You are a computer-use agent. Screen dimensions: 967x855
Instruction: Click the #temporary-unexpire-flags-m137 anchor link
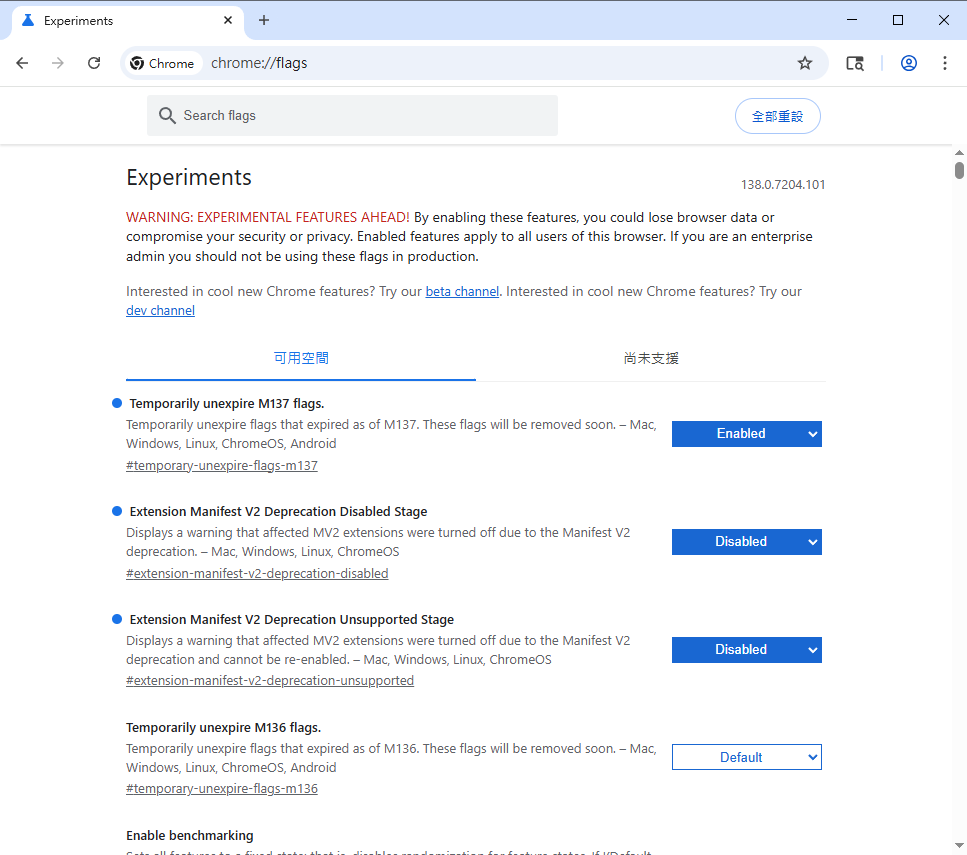(x=222, y=466)
